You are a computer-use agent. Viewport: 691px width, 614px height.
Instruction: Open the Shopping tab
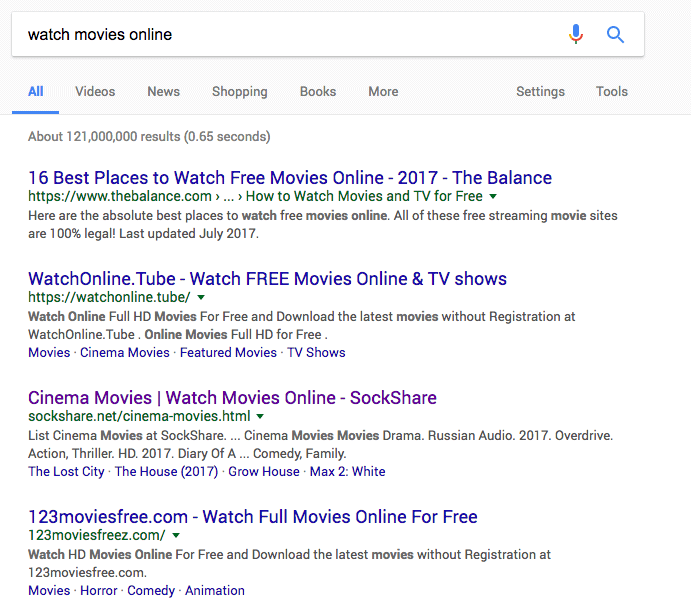(x=240, y=92)
